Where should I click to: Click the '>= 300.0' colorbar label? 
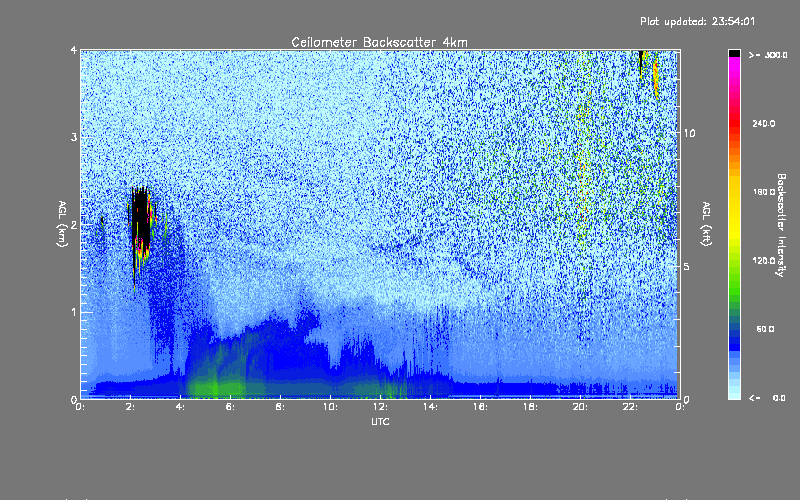tap(768, 55)
